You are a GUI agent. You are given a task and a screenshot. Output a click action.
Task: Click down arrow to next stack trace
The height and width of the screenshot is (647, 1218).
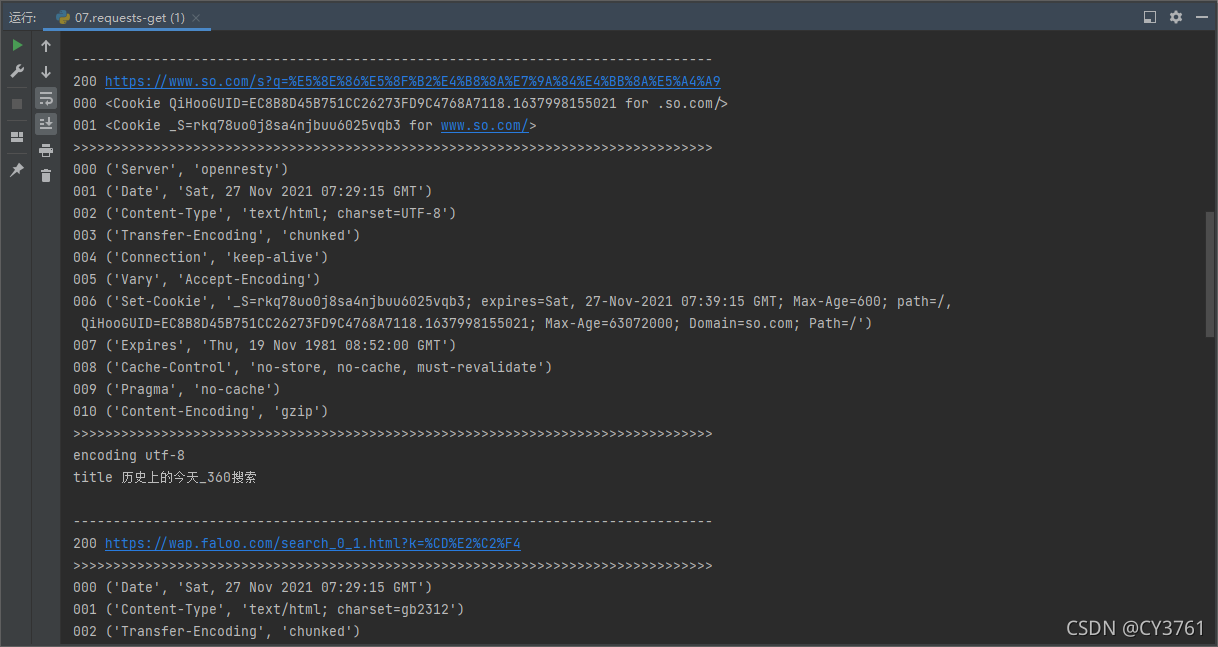coord(46,72)
